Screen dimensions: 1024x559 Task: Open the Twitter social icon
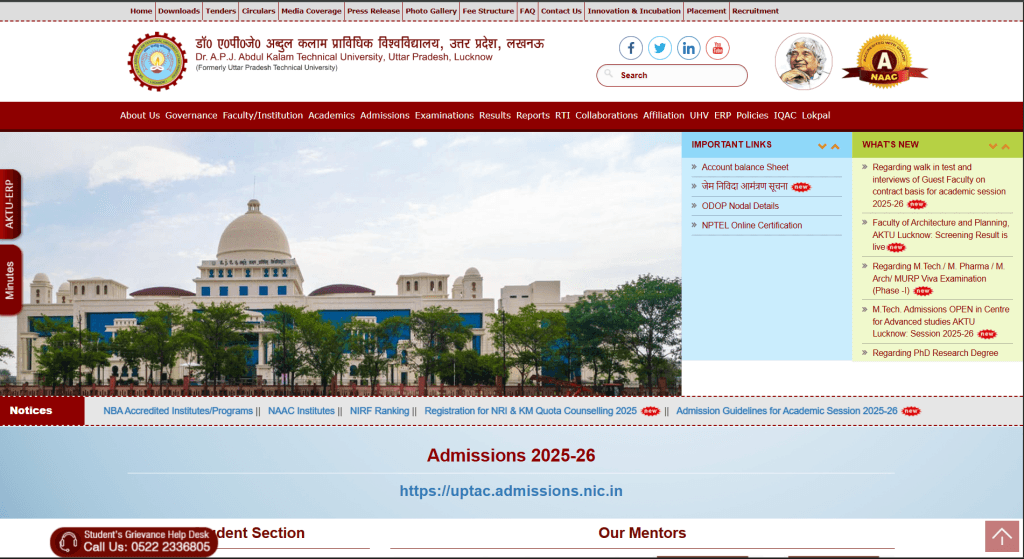click(x=660, y=48)
